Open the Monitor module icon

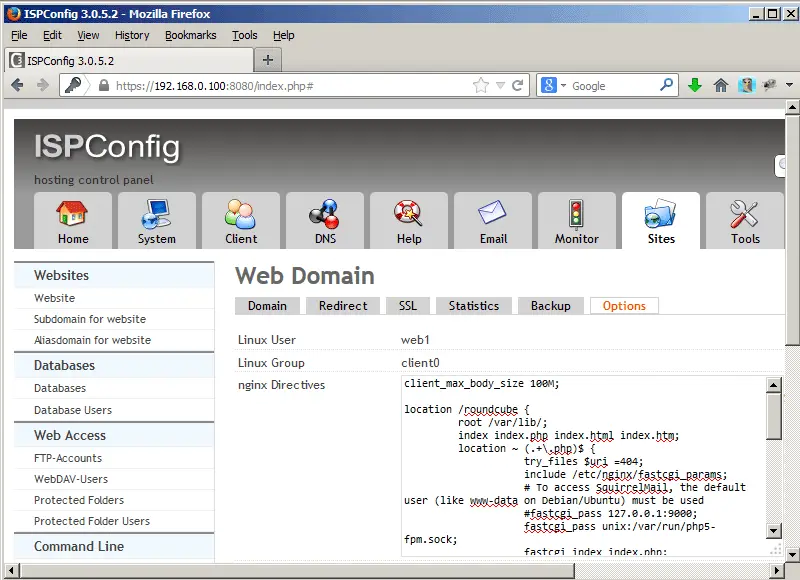(x=577, y=221)
